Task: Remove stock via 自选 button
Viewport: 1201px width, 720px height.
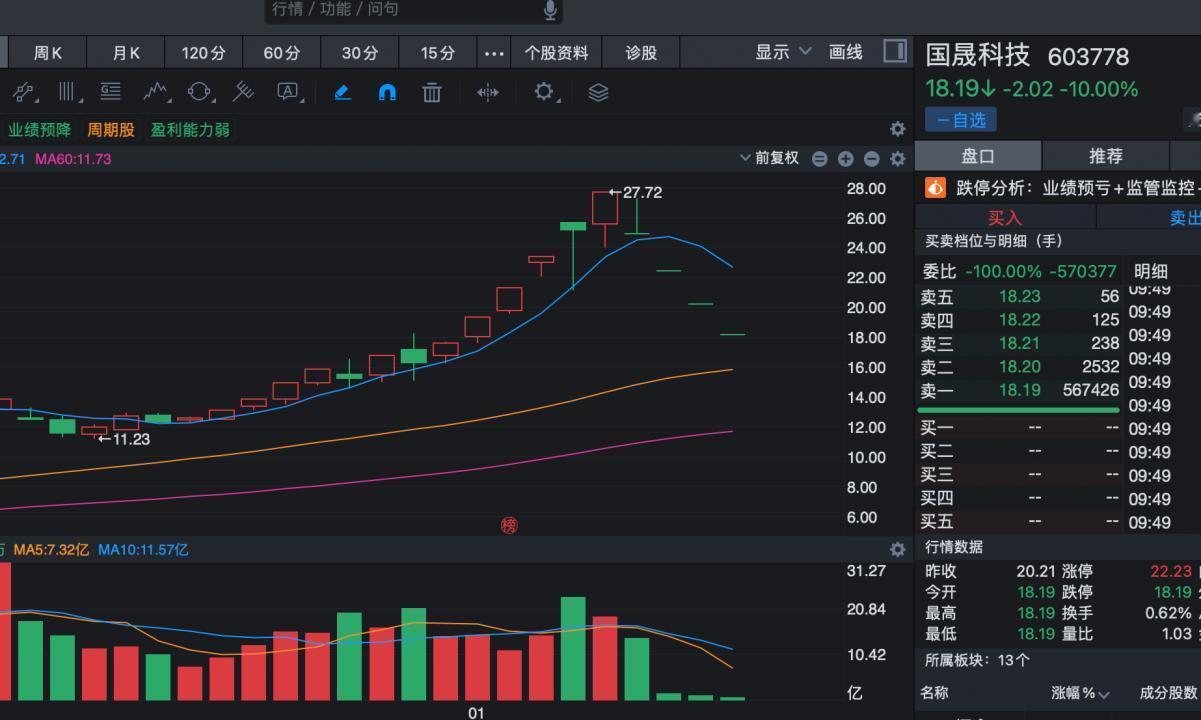Action: 960,120
